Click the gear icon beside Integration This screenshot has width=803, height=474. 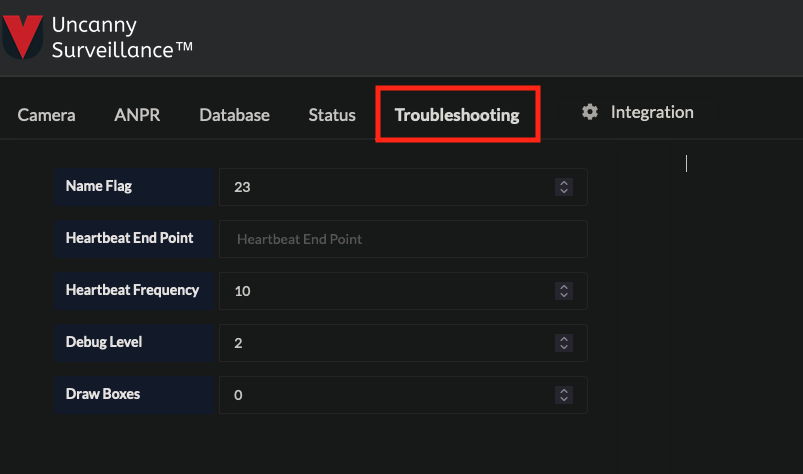pyautogui.click(x=590, y=112)
